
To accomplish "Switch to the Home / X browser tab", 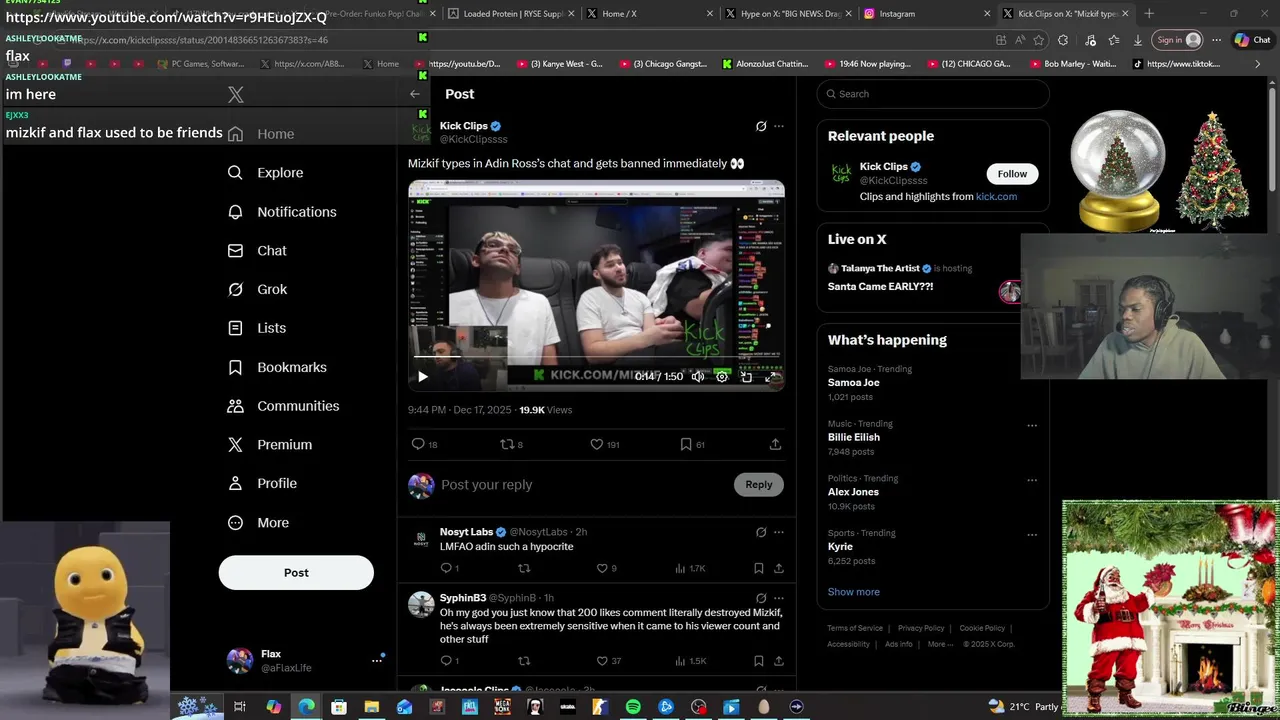I will [x=649, y=14].
